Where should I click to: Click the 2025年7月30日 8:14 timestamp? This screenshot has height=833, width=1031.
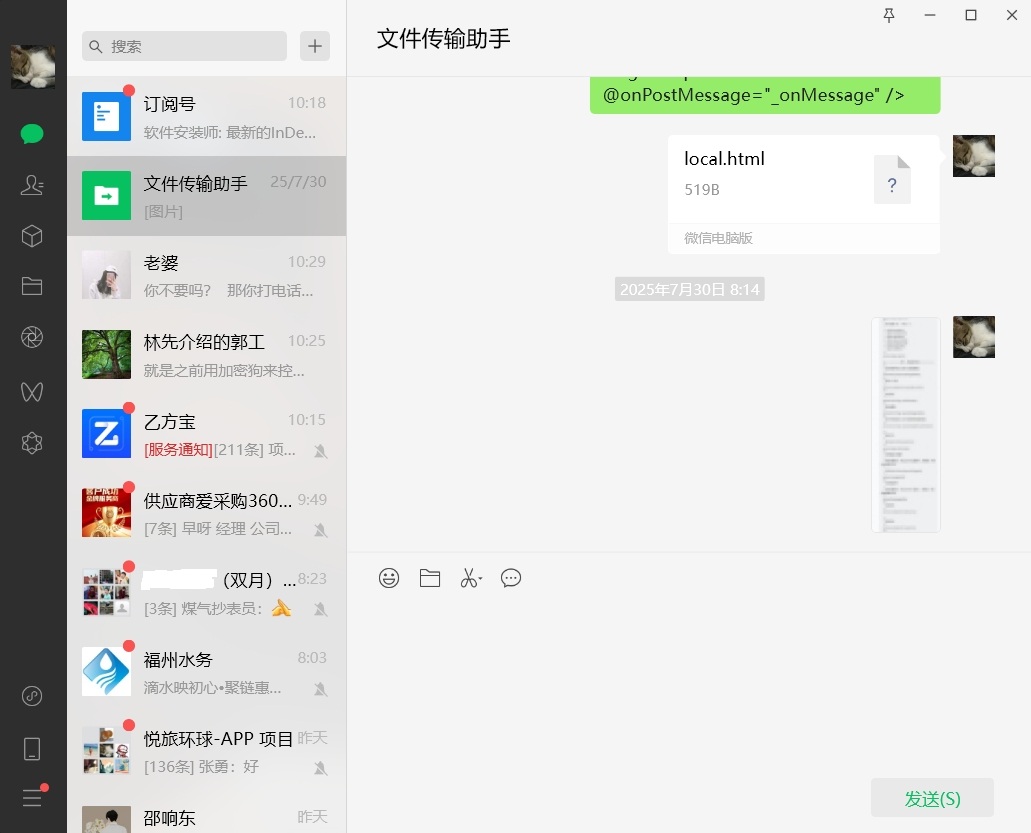point(690,289)
